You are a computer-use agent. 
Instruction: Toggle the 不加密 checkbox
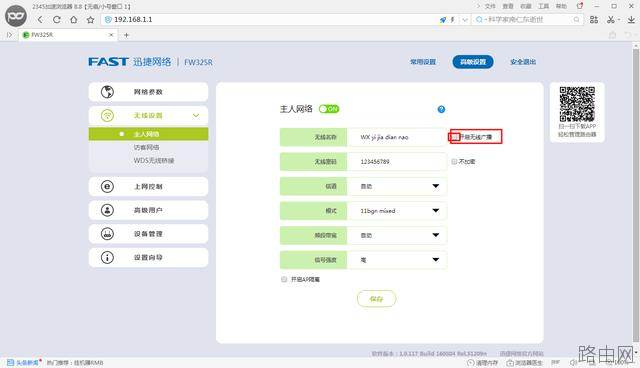[454, 162]
